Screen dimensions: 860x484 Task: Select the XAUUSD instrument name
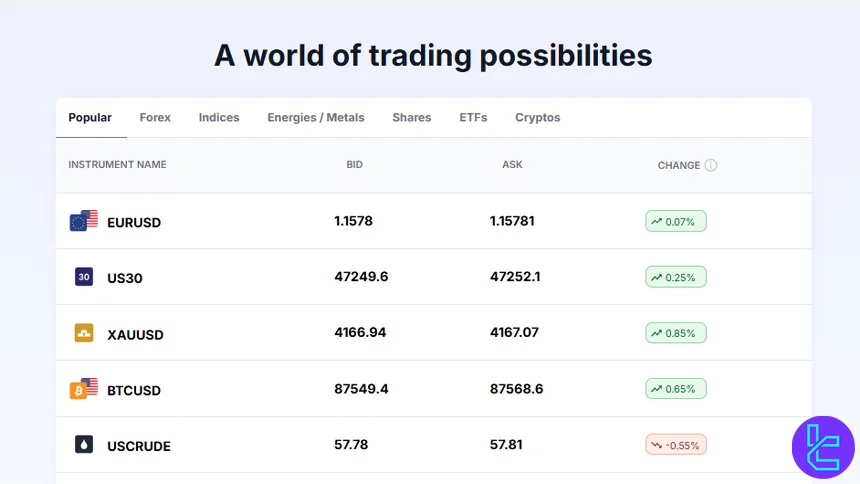click(x=135, y=334)
